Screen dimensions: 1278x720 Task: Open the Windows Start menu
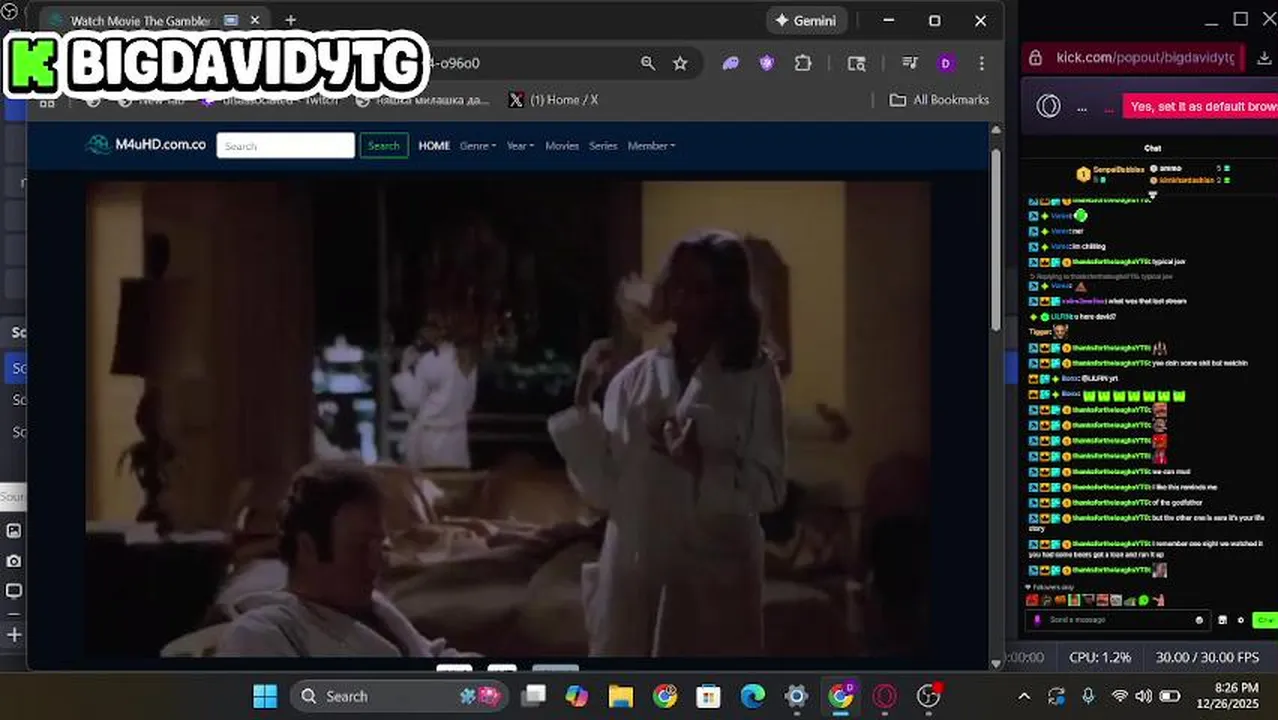(x=265, y=696)
